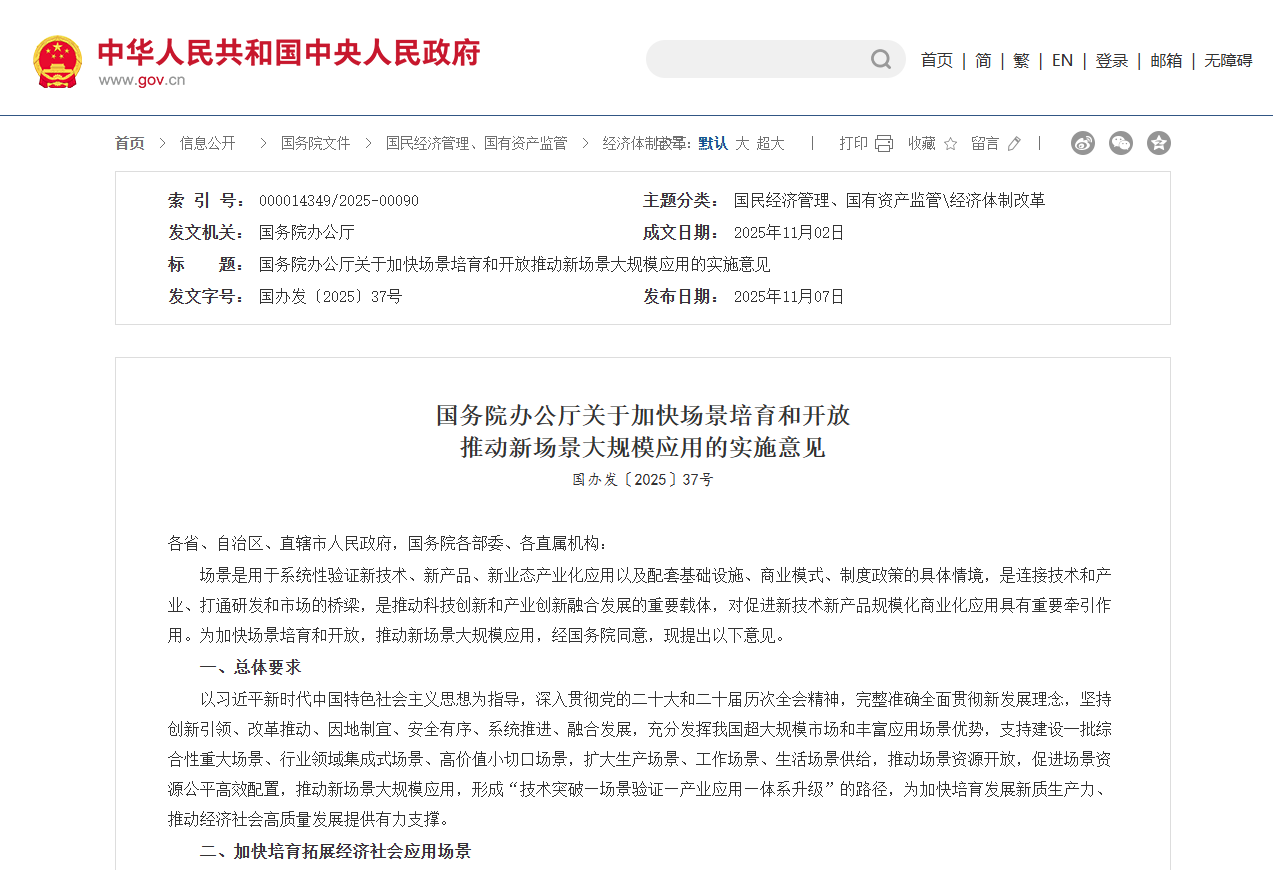Click the printer icon

click(x=883, y=144)
